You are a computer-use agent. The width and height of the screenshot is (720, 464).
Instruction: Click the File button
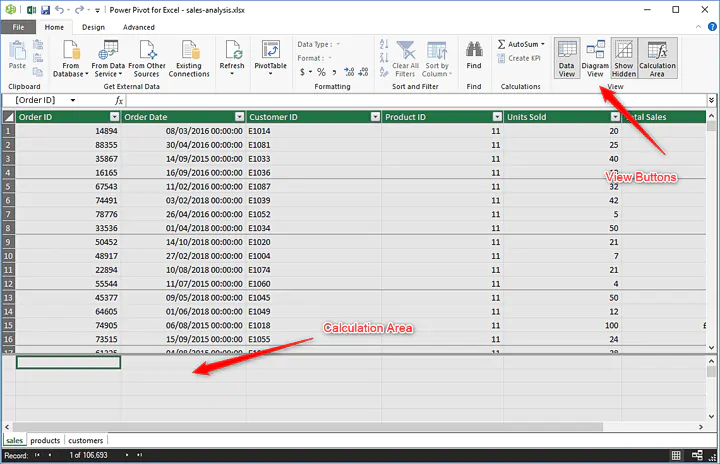(18, 27)
